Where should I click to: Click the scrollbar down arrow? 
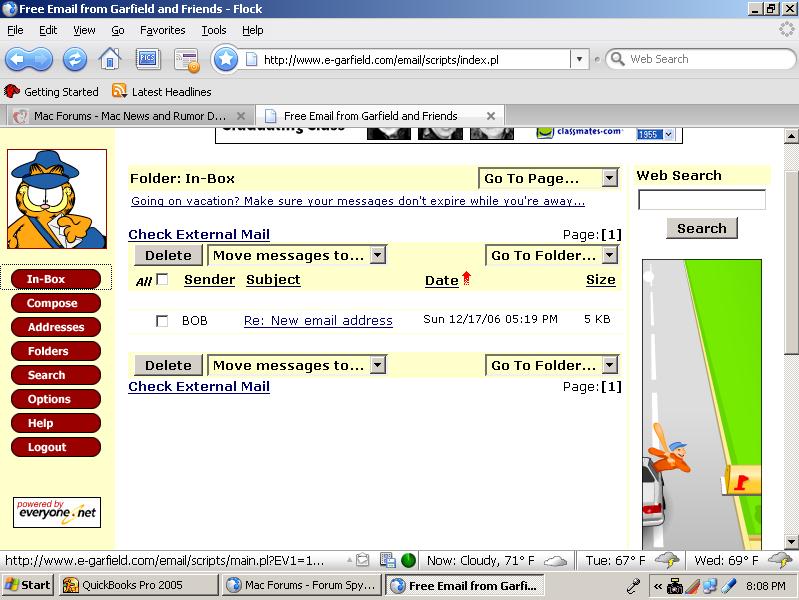[x=791, y=541]
